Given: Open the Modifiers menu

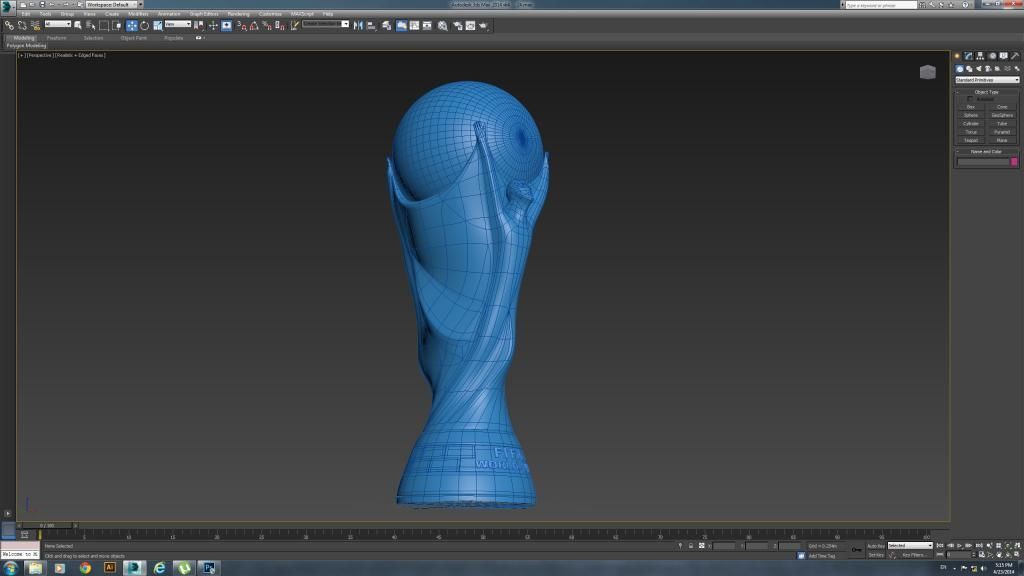Looking at the screenshot, I should click(x=138, y=14).
